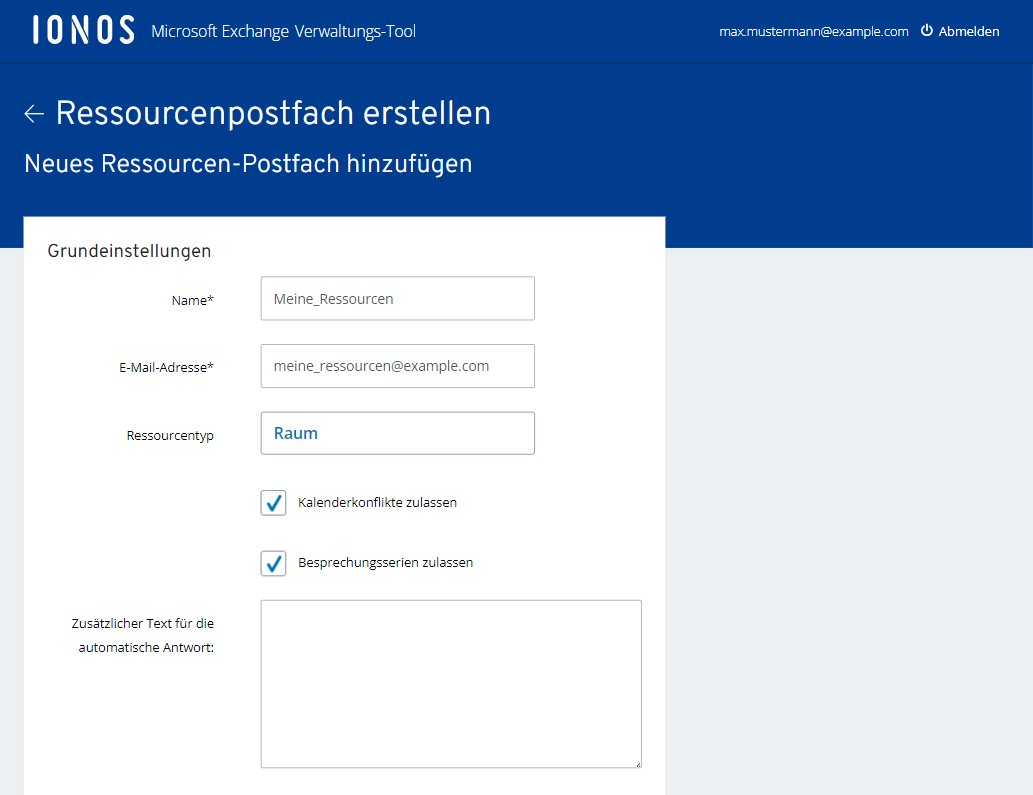Click the Name* field label
This screenshot has height=795, width=1033.
tap(192, 300)
